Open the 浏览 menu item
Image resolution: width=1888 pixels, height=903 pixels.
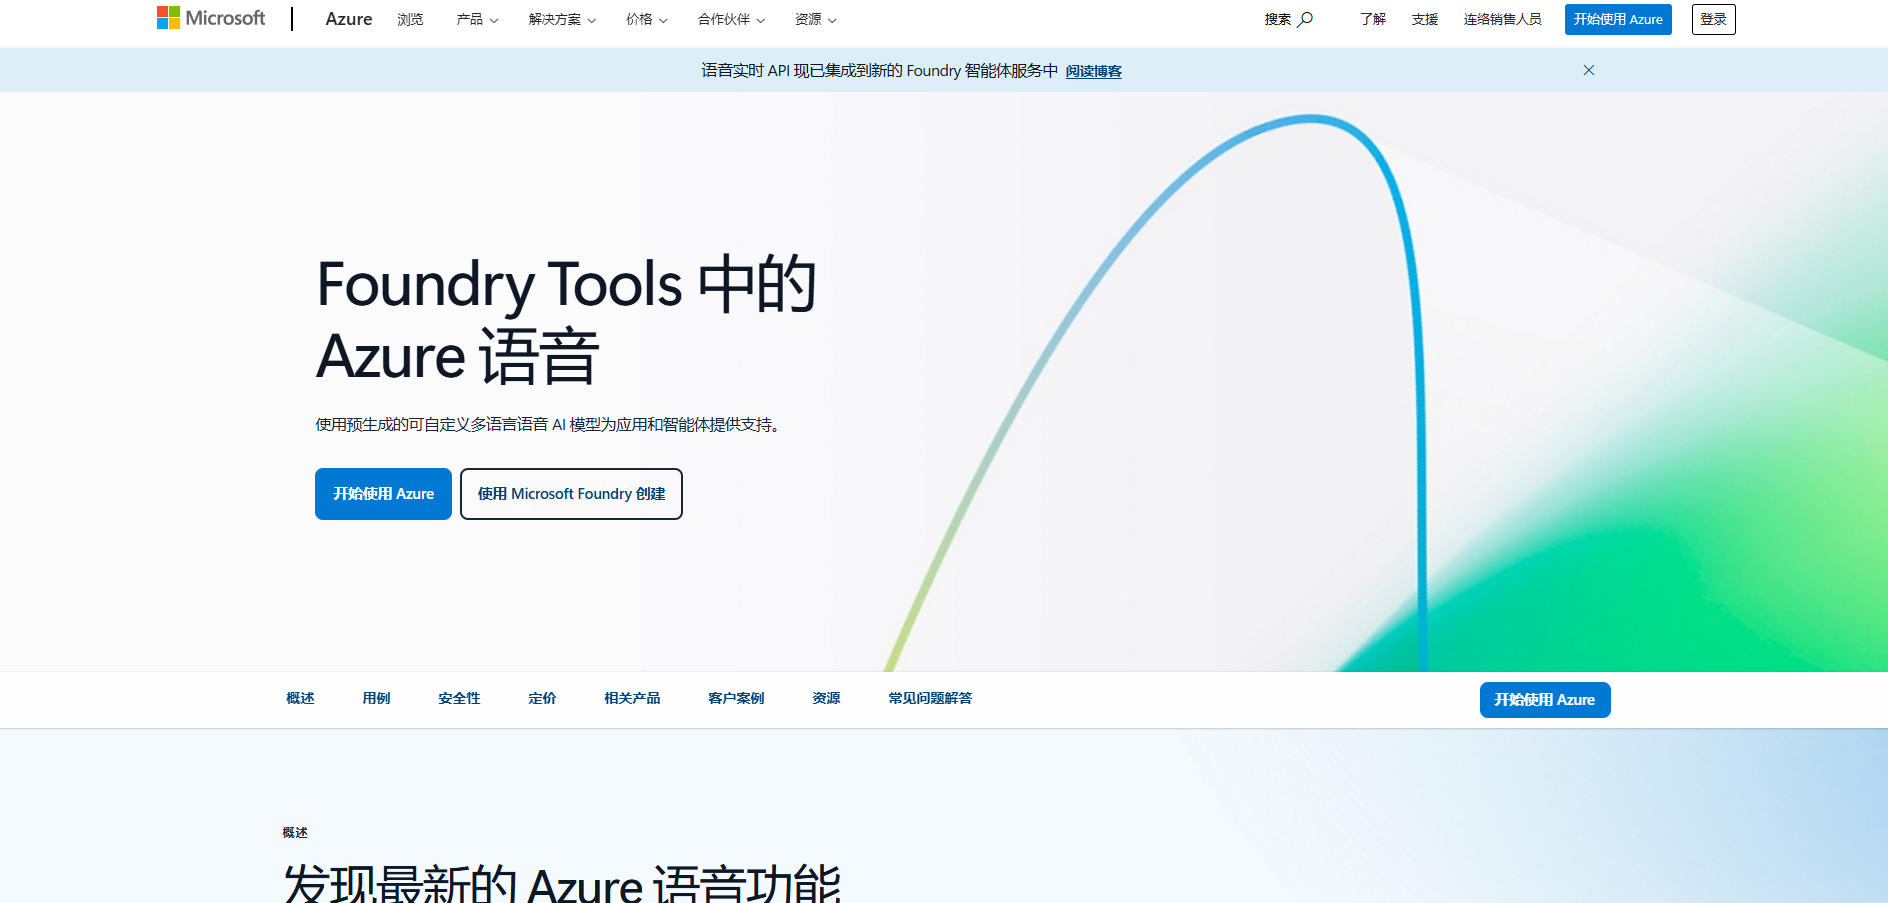coord(410,19)
